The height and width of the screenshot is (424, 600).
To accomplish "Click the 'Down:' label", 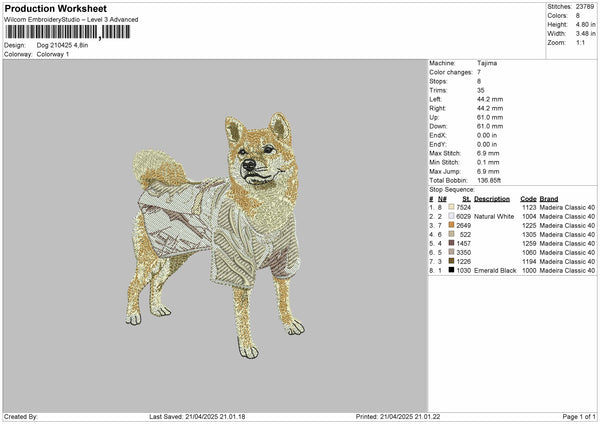I will click(x=438, y=126).
